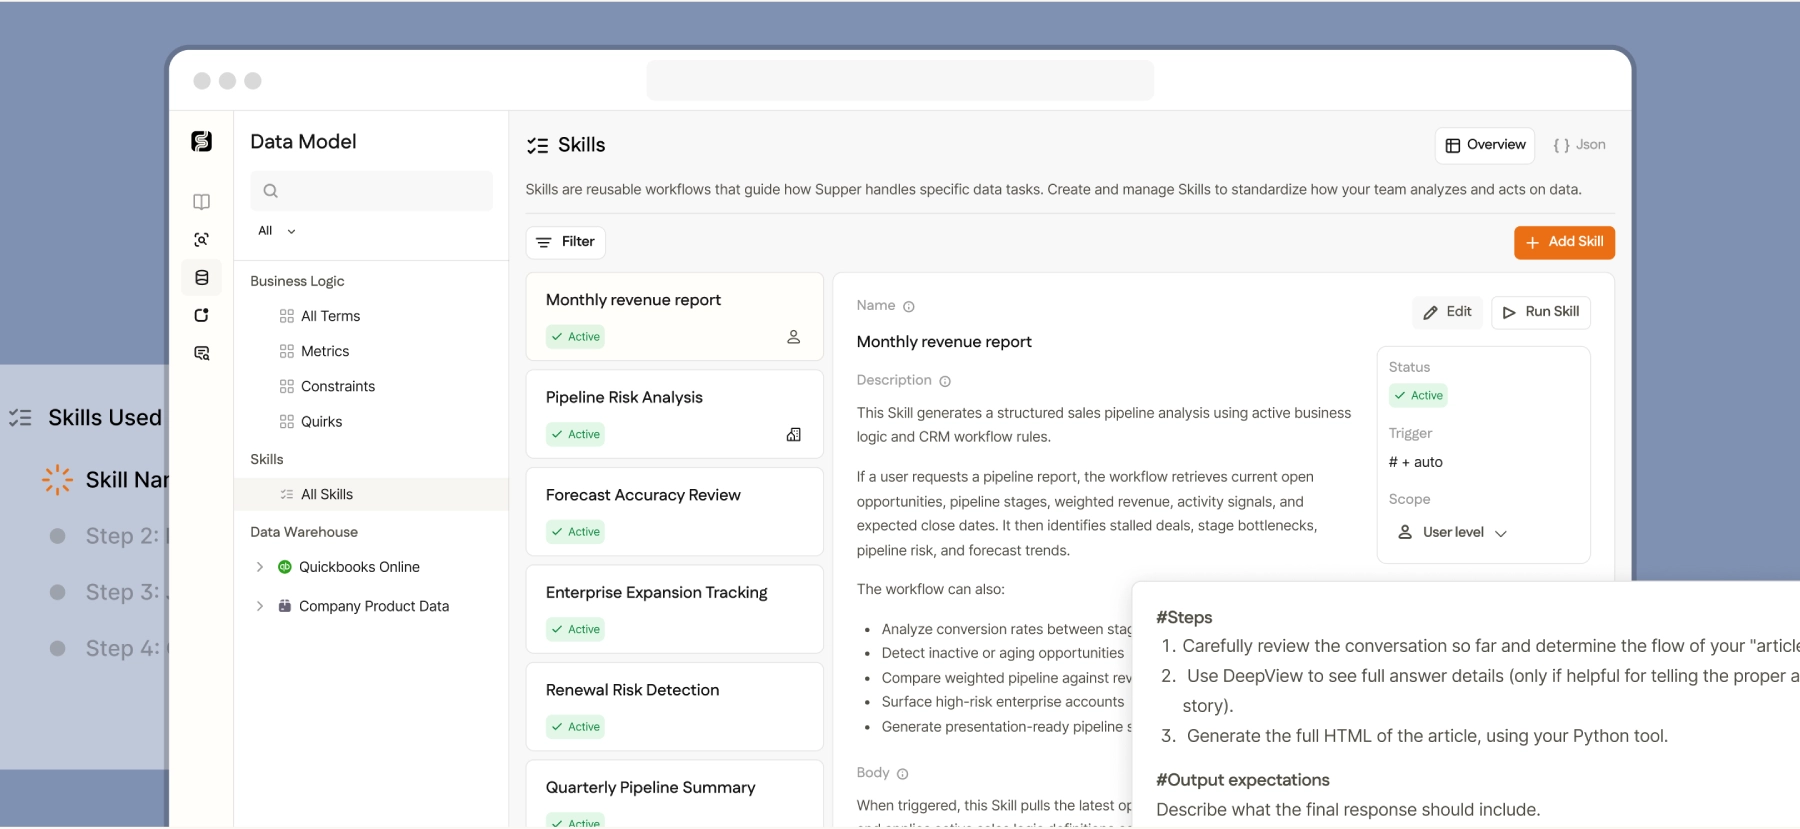Select the Monthly revenue report skill card

pyautogui.click(x=675, y=317)
